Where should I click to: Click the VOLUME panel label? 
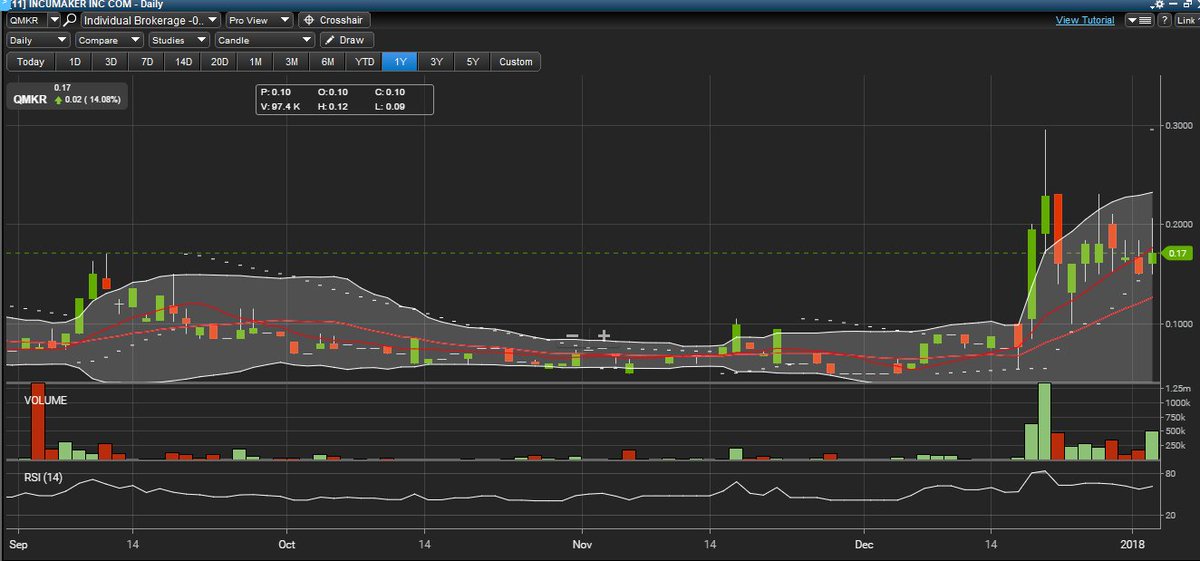[x=44, y=400]
